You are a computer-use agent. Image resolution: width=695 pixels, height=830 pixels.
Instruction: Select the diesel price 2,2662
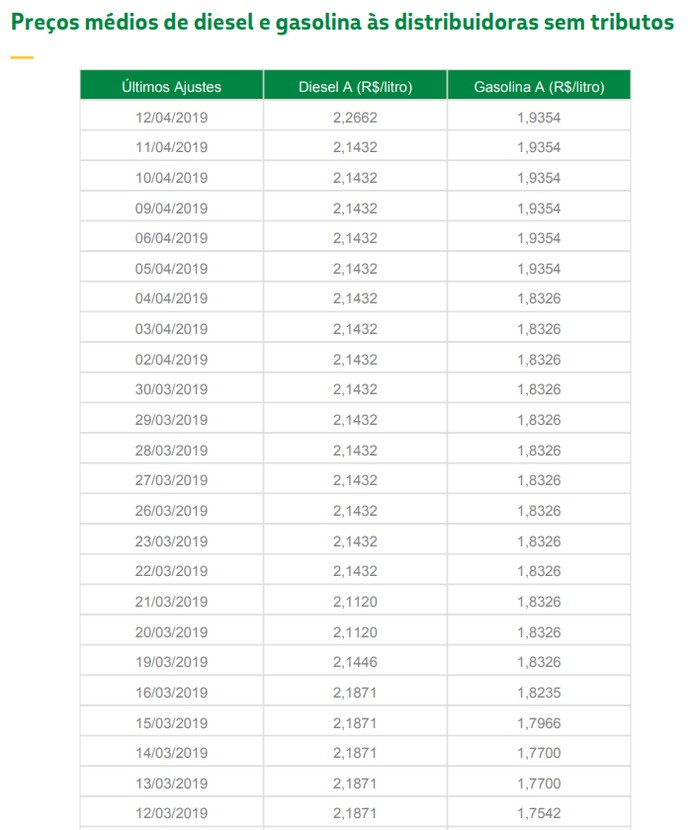(355, 117)
